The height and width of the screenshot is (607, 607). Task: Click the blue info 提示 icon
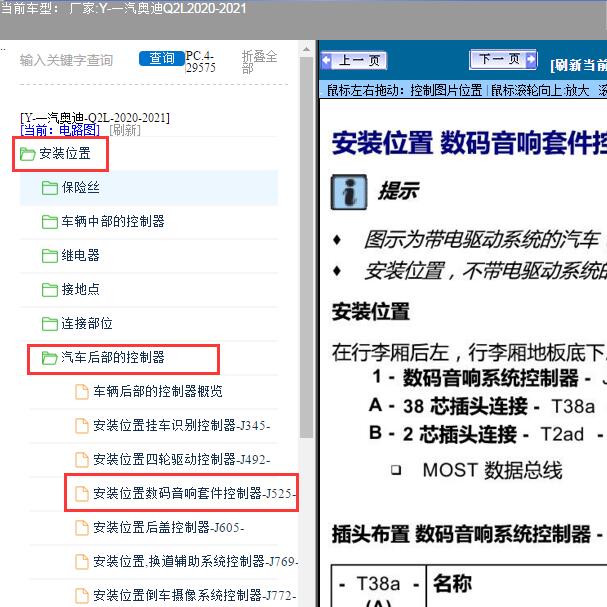point(349,192)
